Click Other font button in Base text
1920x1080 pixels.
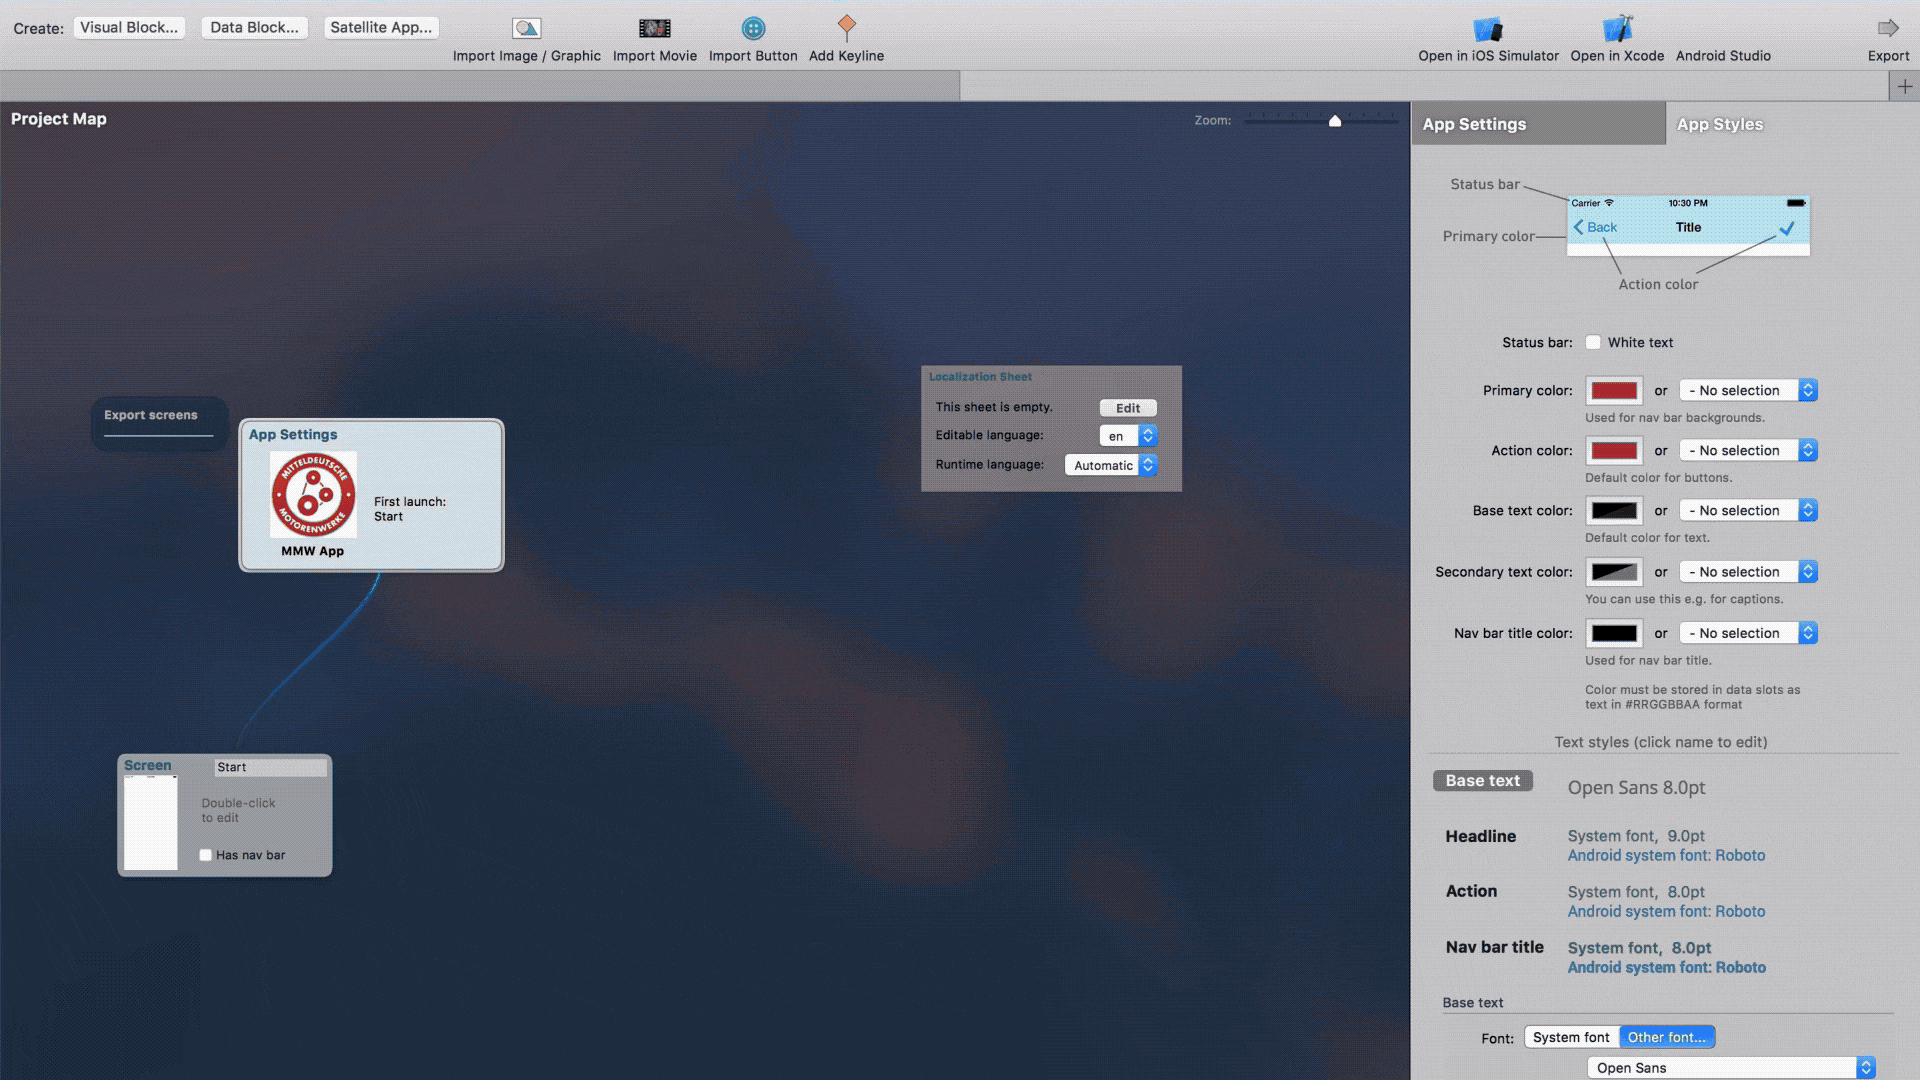point(1667,1036)
